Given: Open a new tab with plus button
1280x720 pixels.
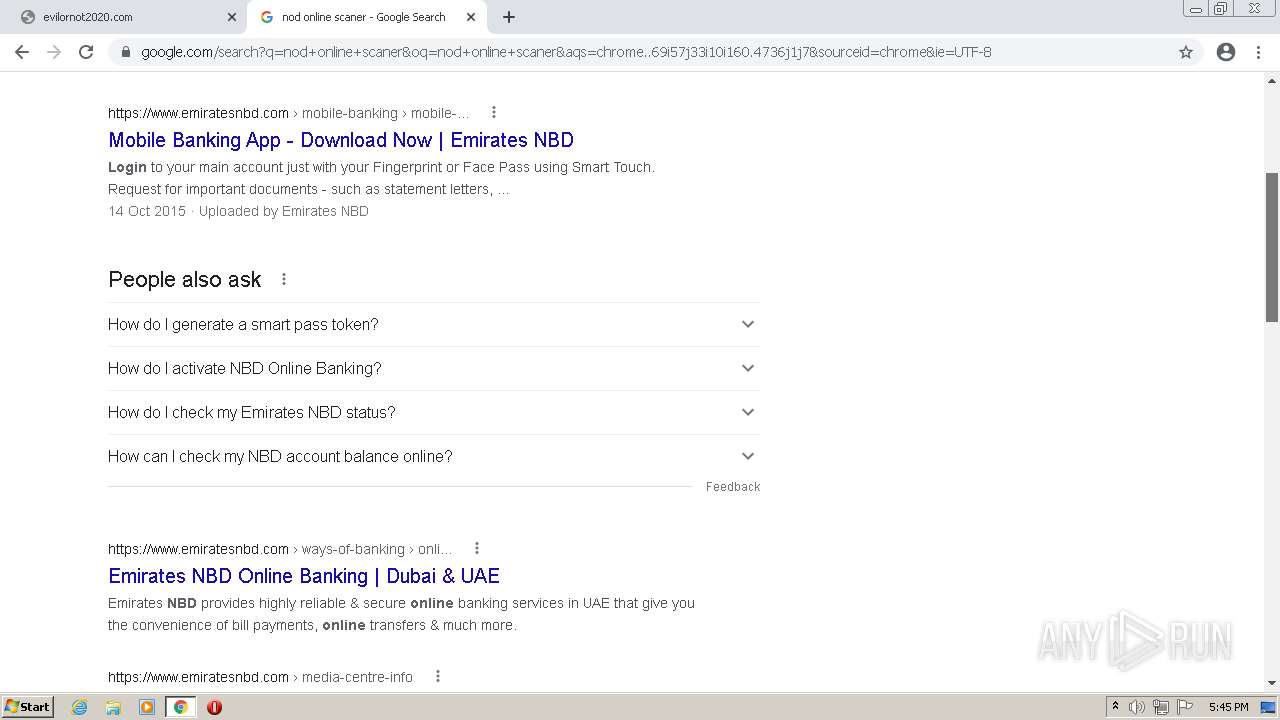Looking at the screenshot, I should pyautogui.click(x=509, y=17).
